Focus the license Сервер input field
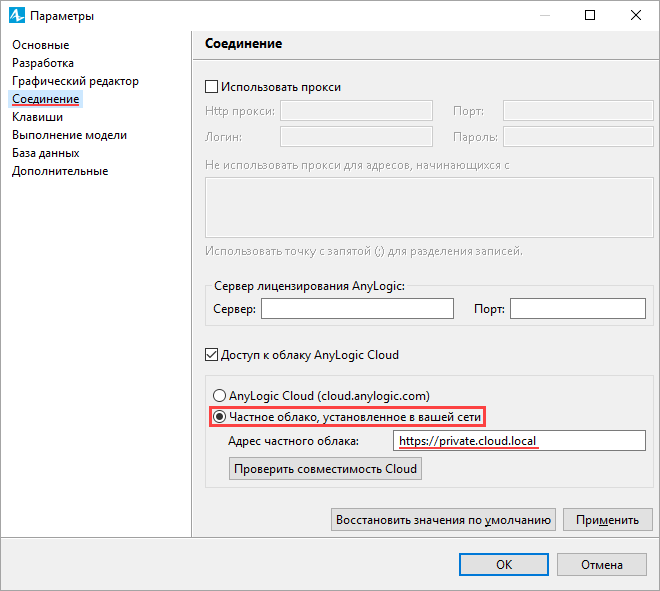660x591 pixels. click(357, 309)
